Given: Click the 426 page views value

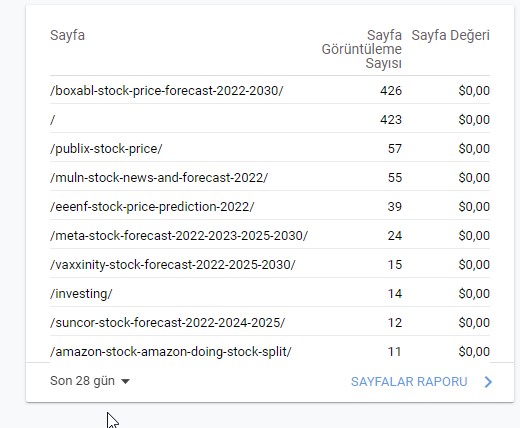Looking at the screenshot, I should tap(391, 90).
